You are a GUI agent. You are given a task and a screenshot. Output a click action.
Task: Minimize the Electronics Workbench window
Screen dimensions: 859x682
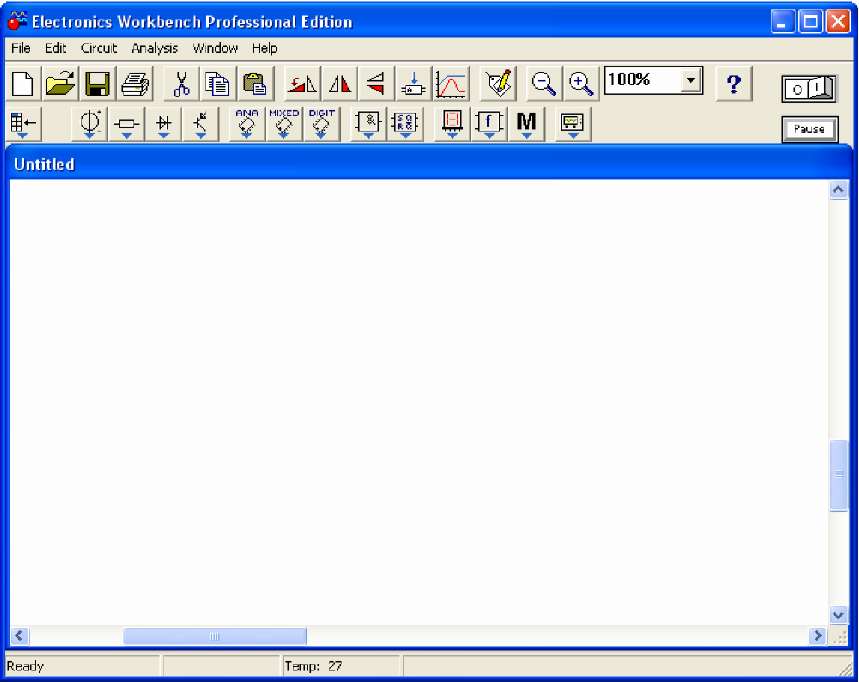pos(782,22)
